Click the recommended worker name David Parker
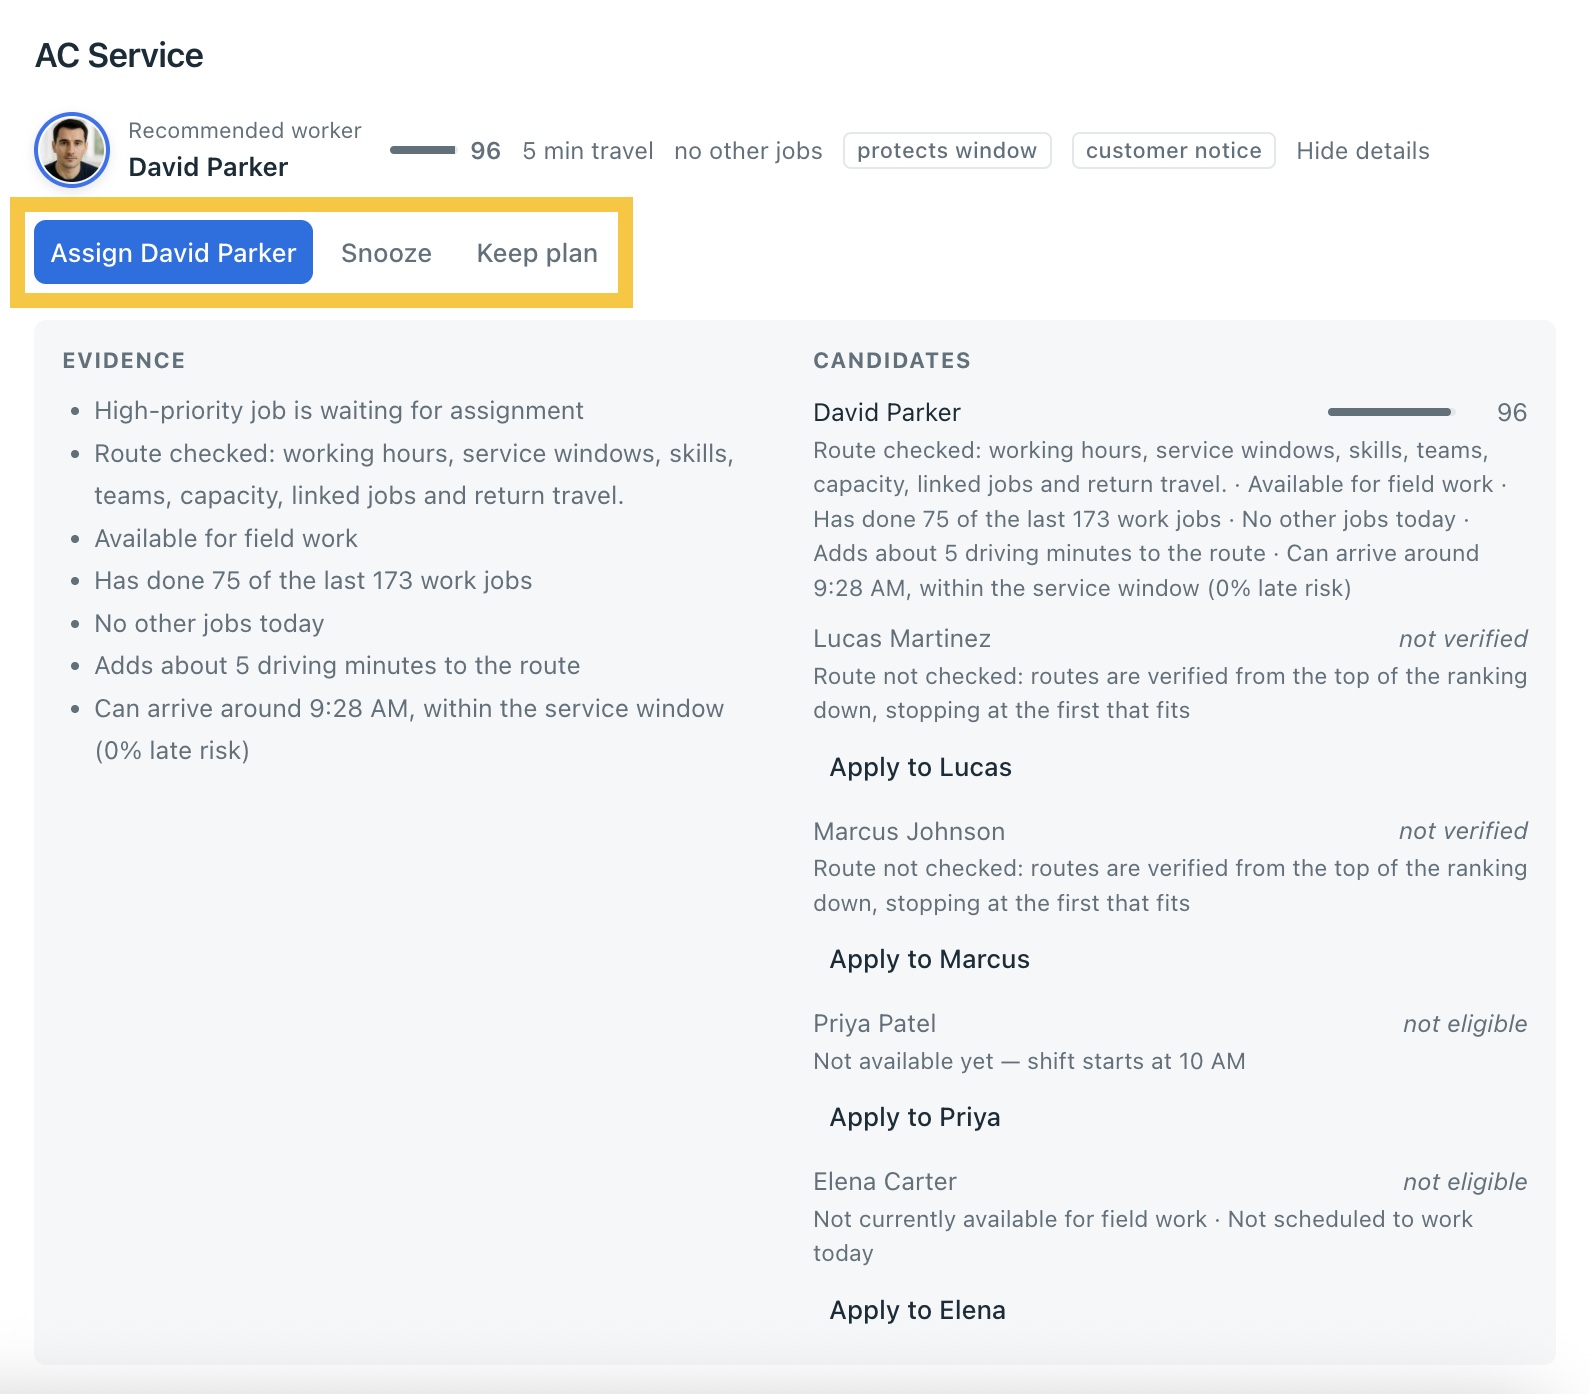Image resolution: width=1590 pixels, height=1394 pixels. point(208,167)
